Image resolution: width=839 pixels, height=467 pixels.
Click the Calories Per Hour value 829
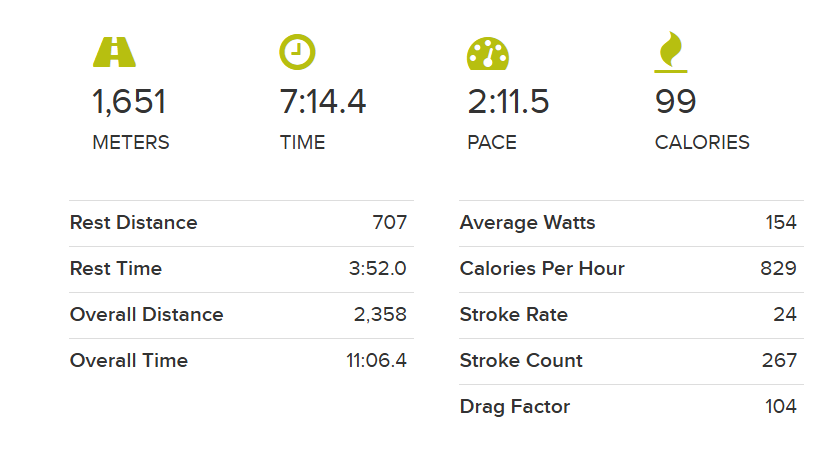point(778,268)
